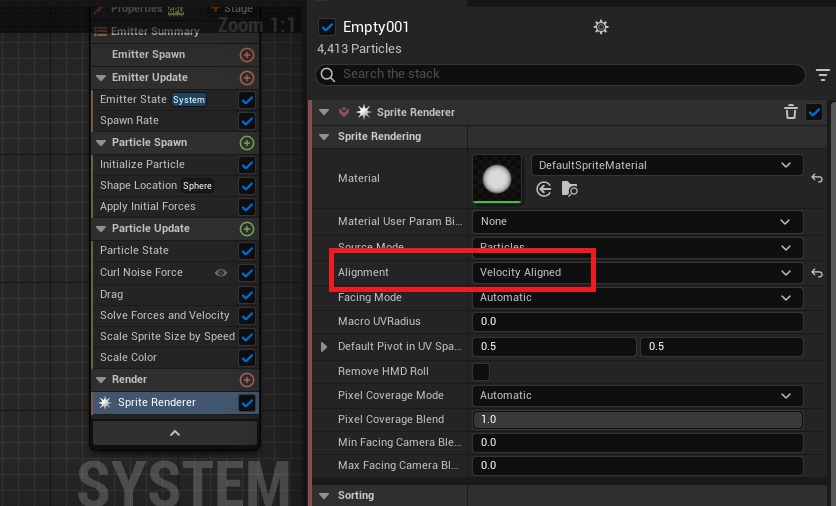The image size is (836, 506).
Task: Disable the Scale Color module
Action: 247,358
